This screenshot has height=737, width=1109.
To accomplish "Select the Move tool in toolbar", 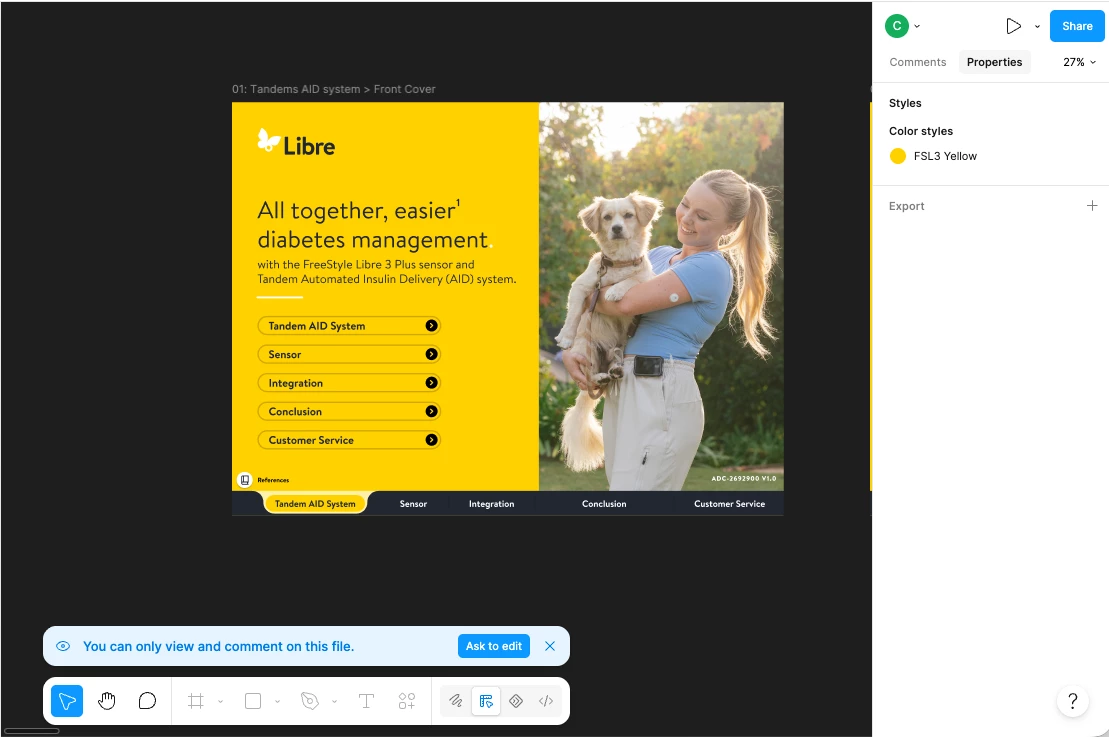I will click(x=67, y=701).
